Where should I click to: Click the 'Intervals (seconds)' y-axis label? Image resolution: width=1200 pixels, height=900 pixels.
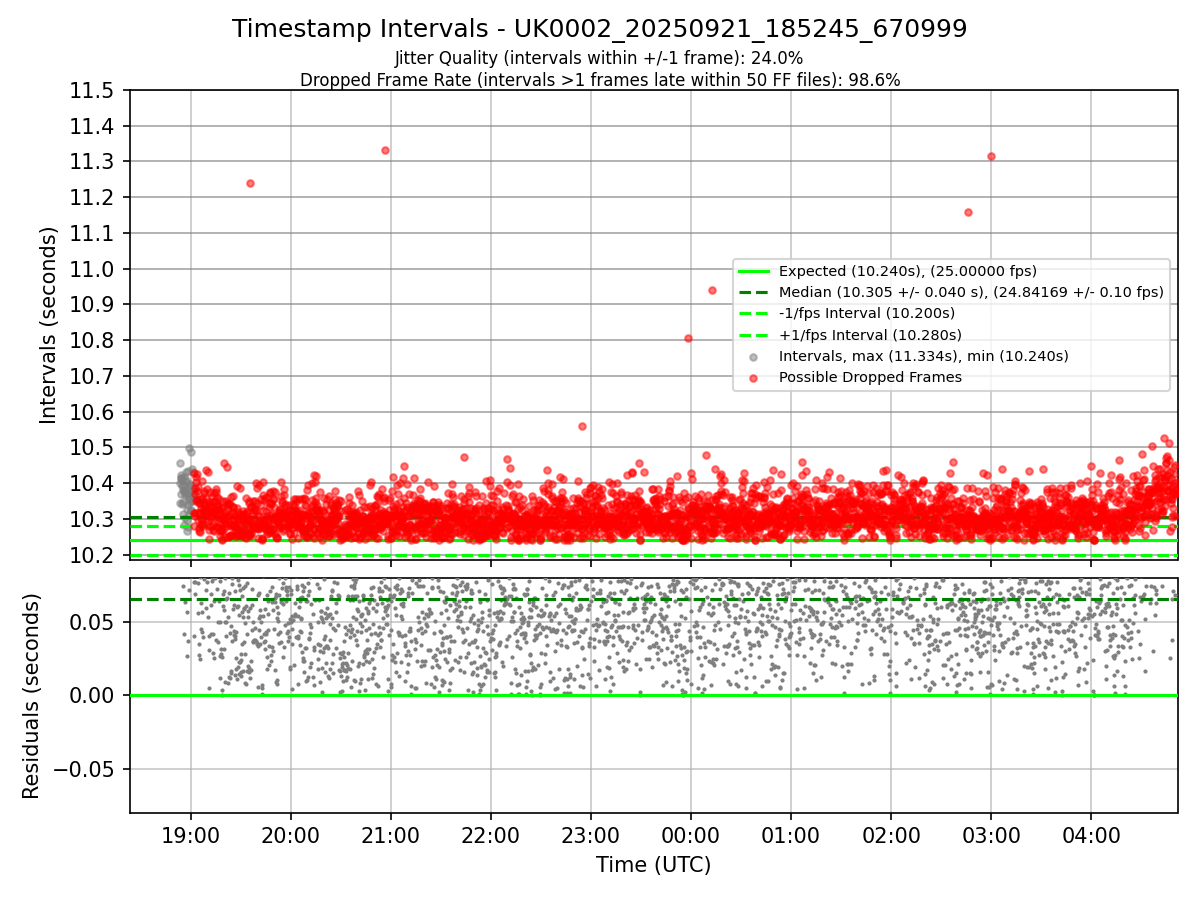[x=48, y=324]
